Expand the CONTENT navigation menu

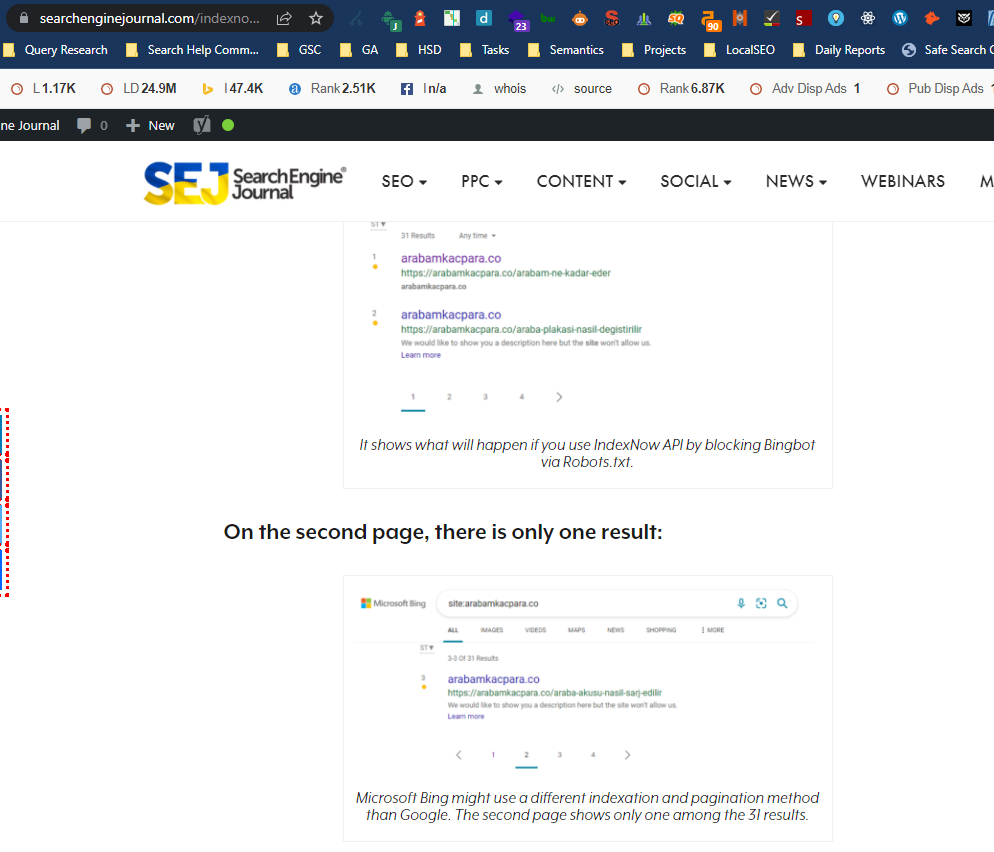(581, 181)
